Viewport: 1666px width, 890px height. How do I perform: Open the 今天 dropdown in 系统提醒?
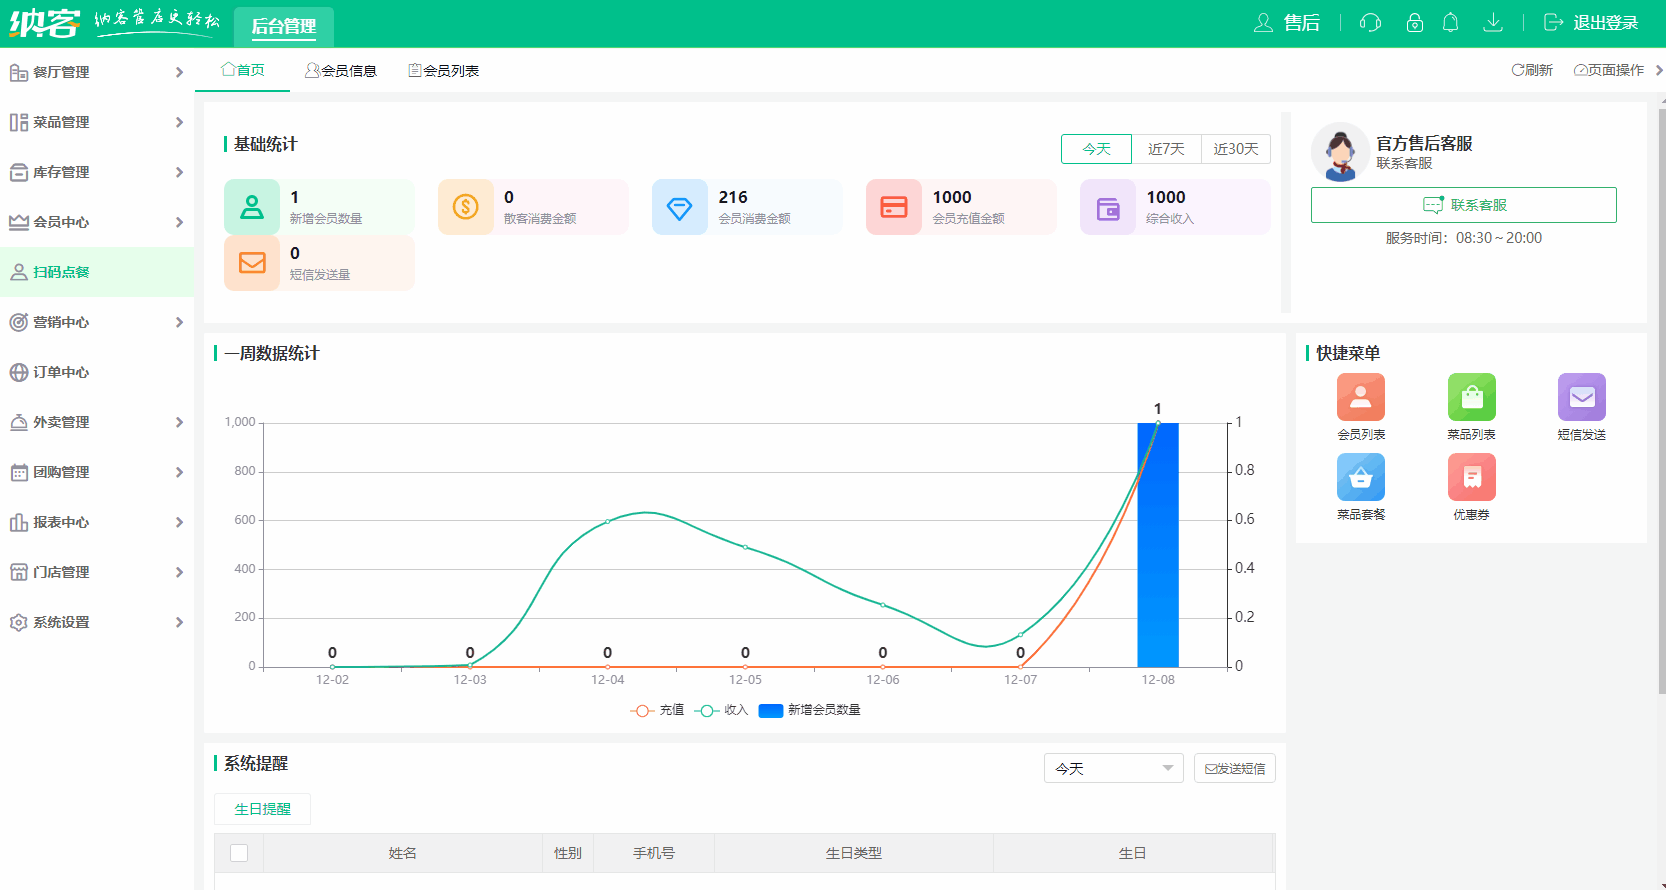1113,768
